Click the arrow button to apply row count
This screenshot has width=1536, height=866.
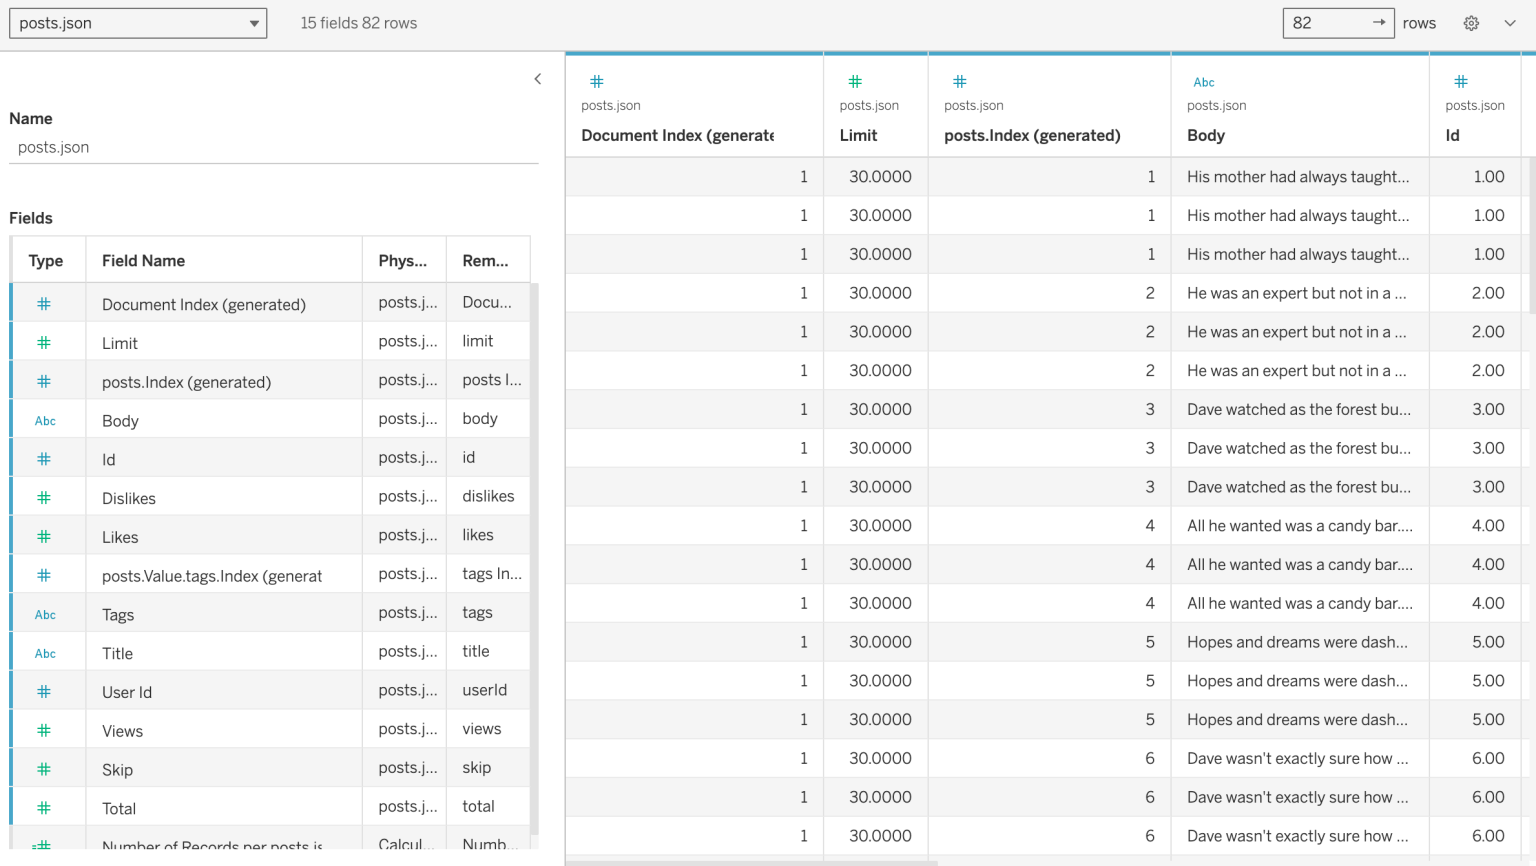click(1379, 22)
